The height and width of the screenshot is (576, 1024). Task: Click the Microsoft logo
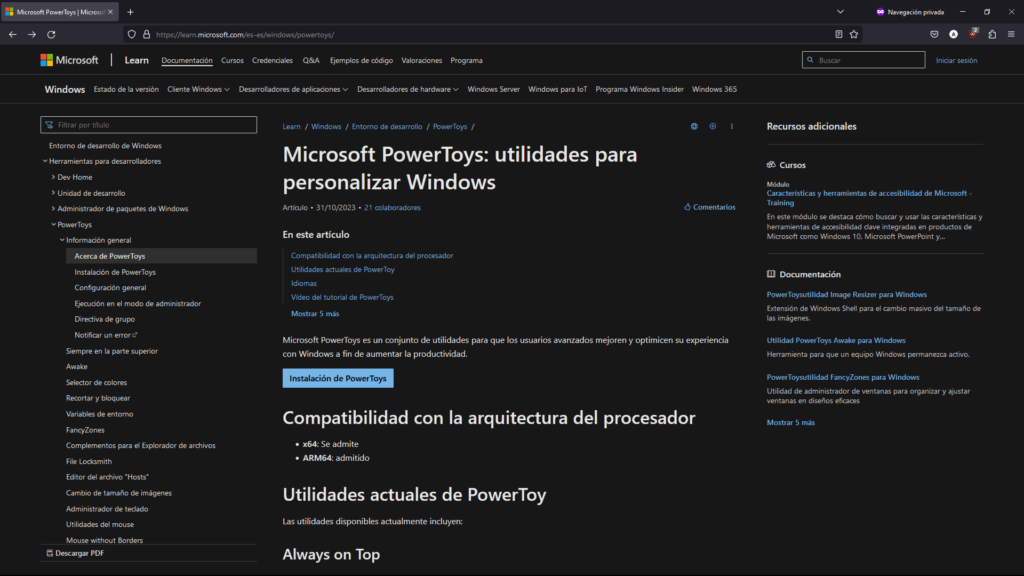pyautogui.click(x=69, y=60)
